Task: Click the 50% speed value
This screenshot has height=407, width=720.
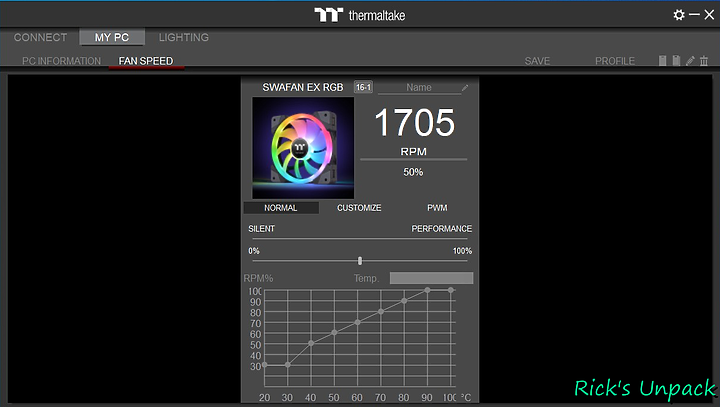Action: [x=413, y=172]
